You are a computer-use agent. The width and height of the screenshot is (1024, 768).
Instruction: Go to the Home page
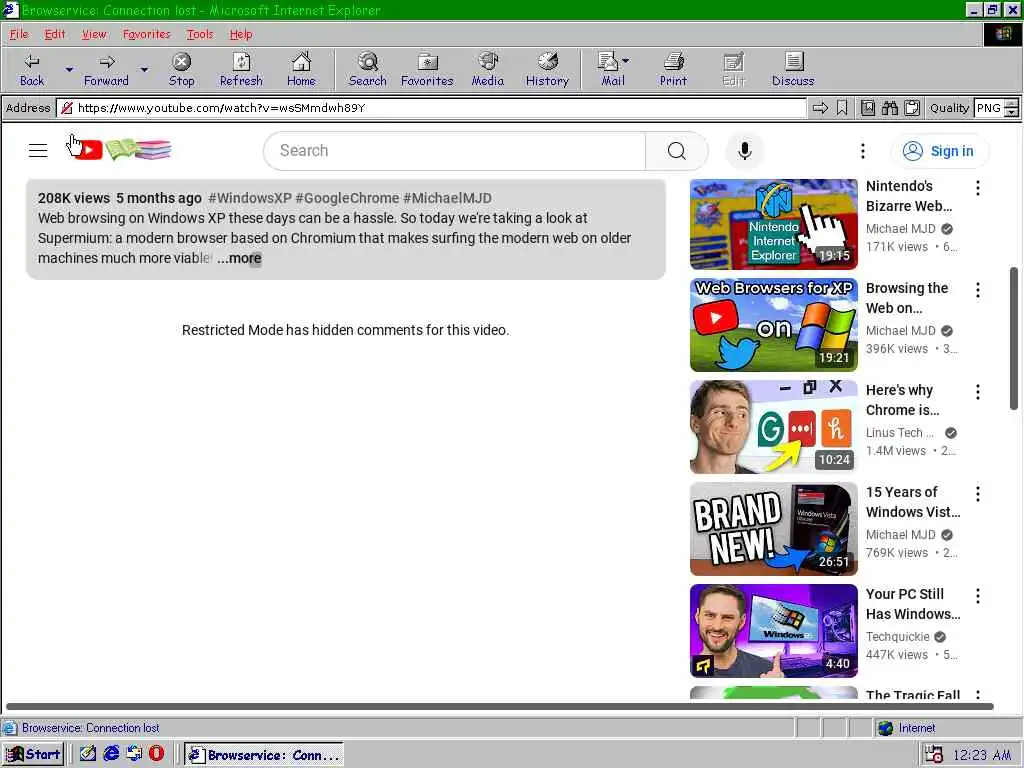(x=301, y=70)
